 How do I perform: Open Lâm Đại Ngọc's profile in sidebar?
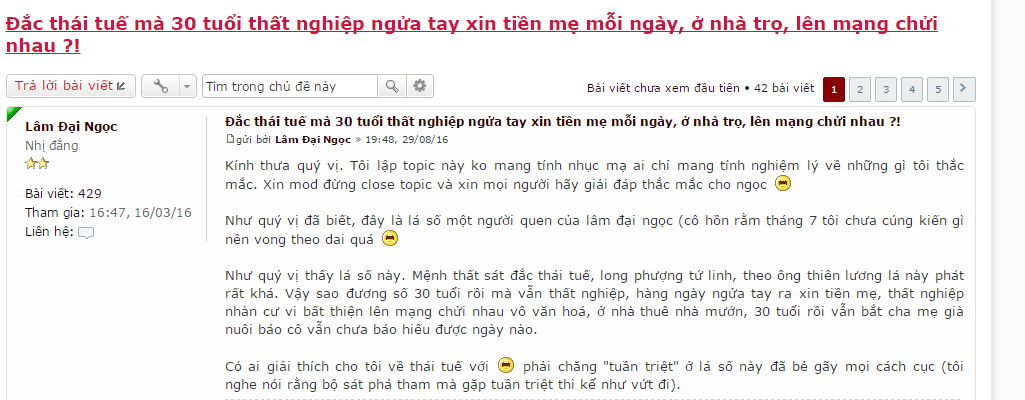click(71, 127)
